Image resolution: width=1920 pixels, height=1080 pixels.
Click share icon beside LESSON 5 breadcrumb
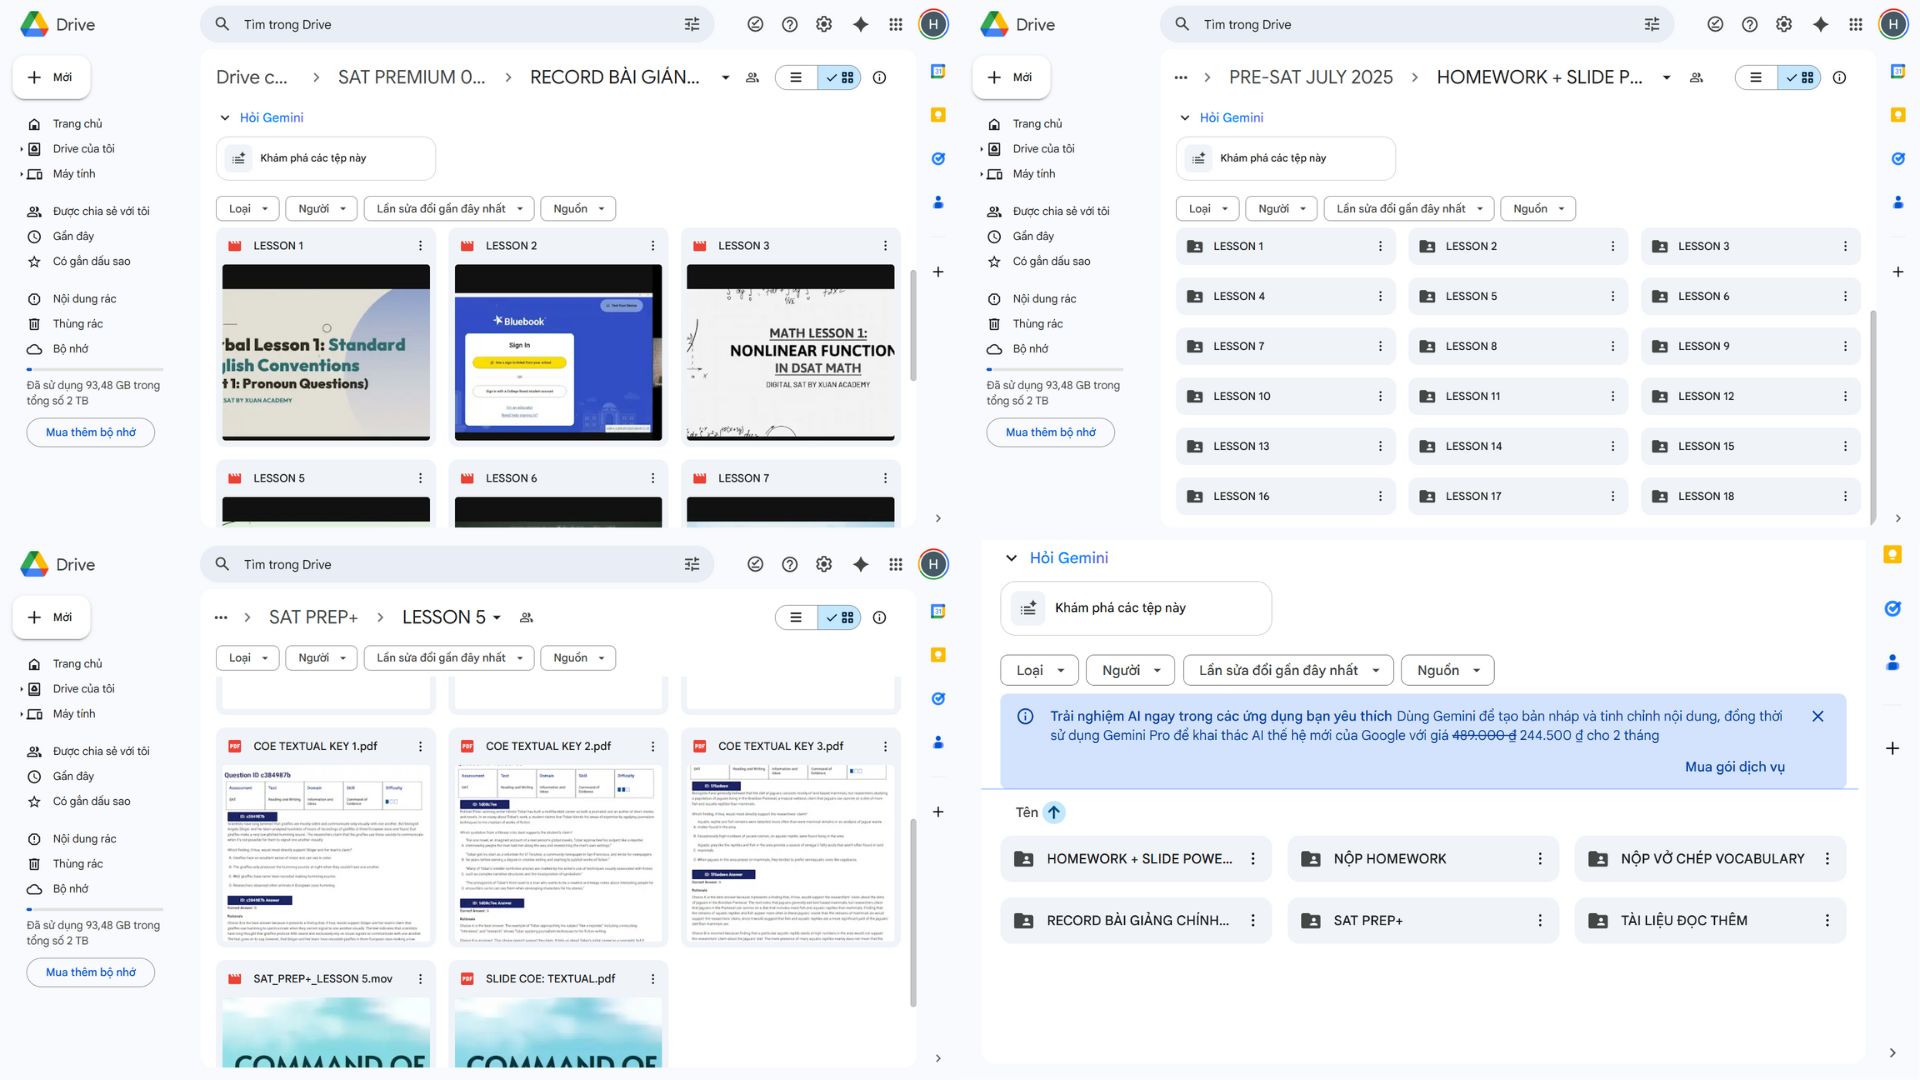coord(526,618)
